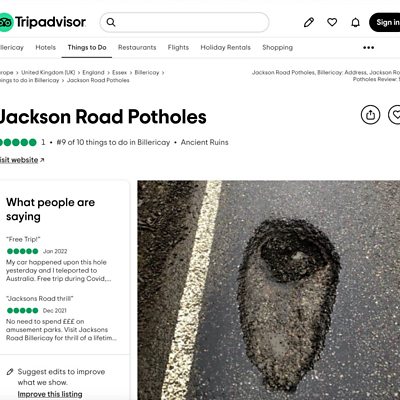This screenshot has height=400, width=400.
Task: Open the pothole photo
Action: (x=269, y=290)
